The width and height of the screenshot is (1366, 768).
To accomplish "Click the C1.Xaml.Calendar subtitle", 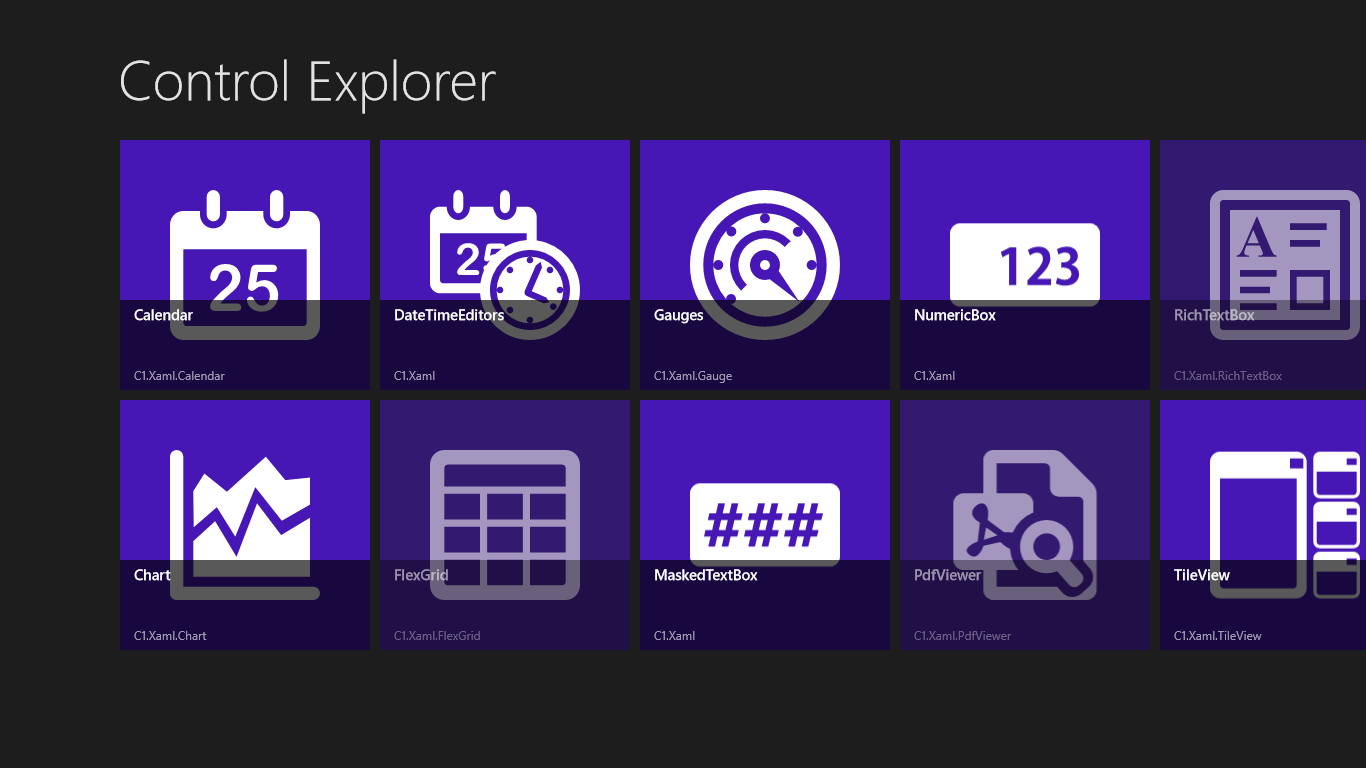I will pos(179,376).
